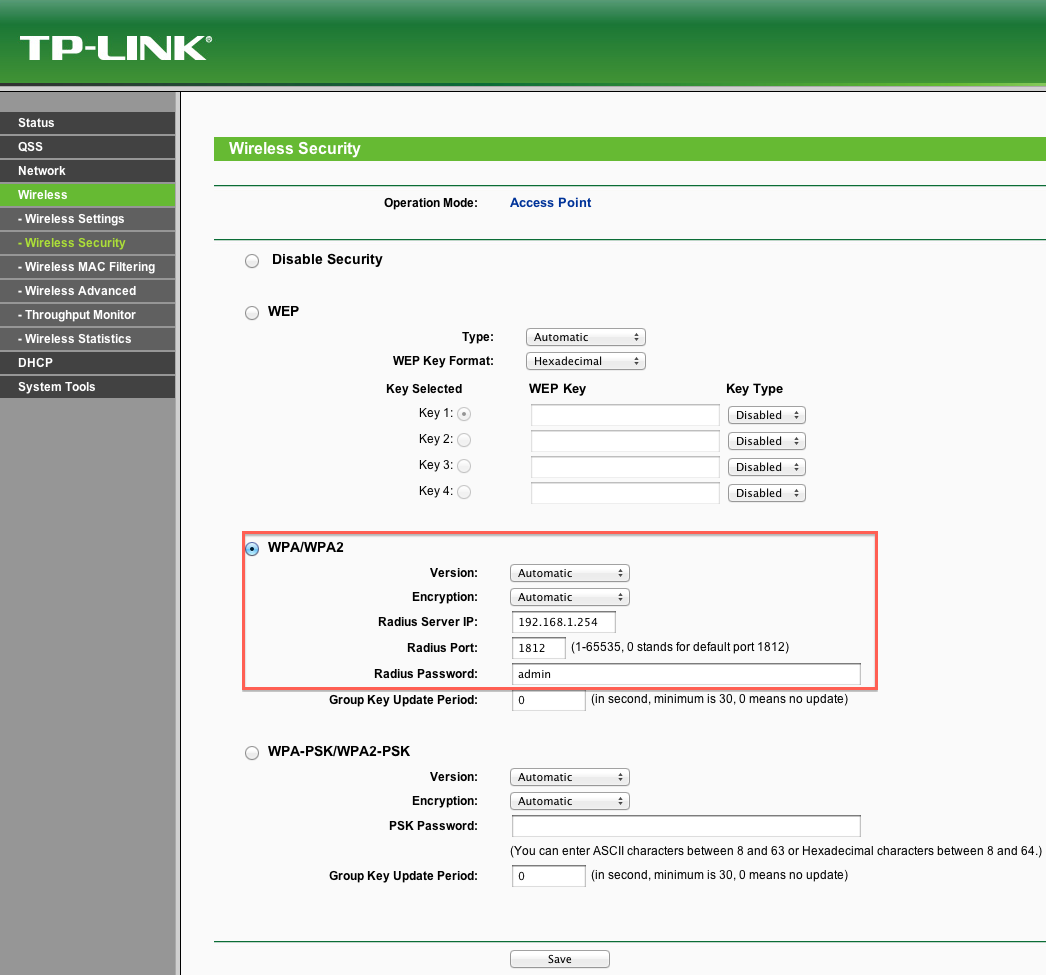Open Throughput Monitor page
This screenshot has width=1046, height=975.
pos(87,315)
